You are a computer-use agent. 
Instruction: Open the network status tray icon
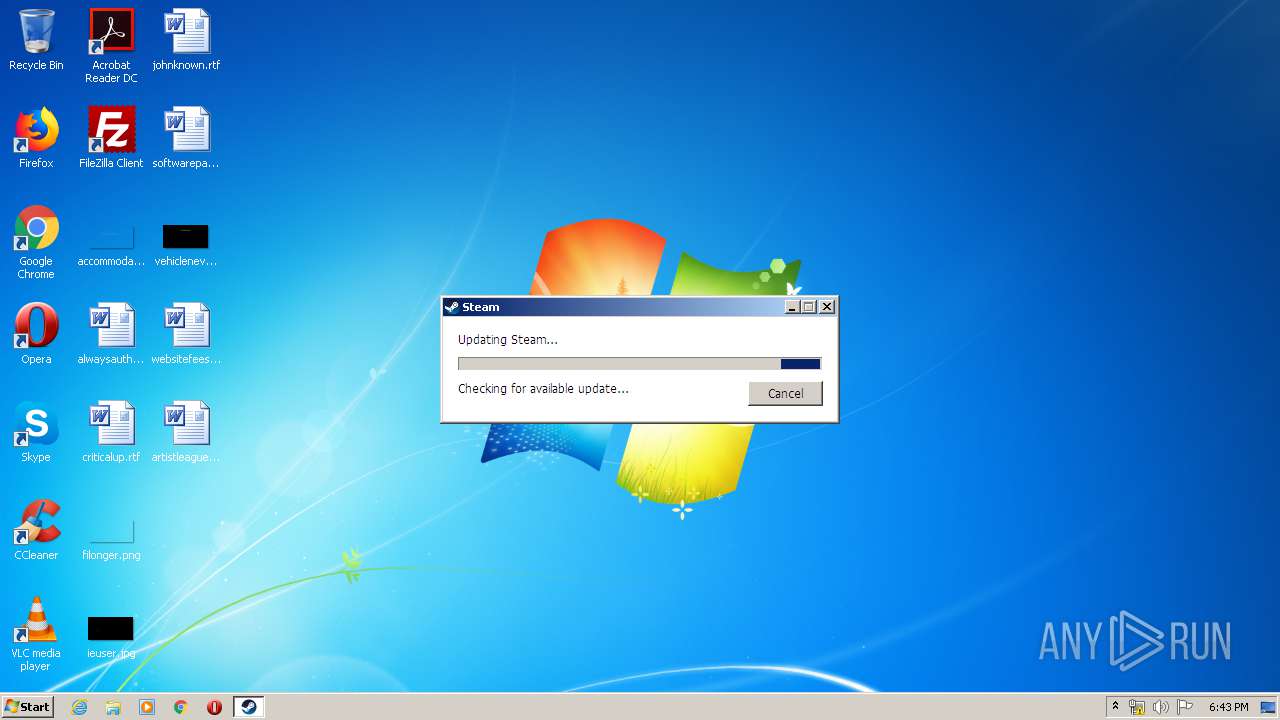(1137, 707)
